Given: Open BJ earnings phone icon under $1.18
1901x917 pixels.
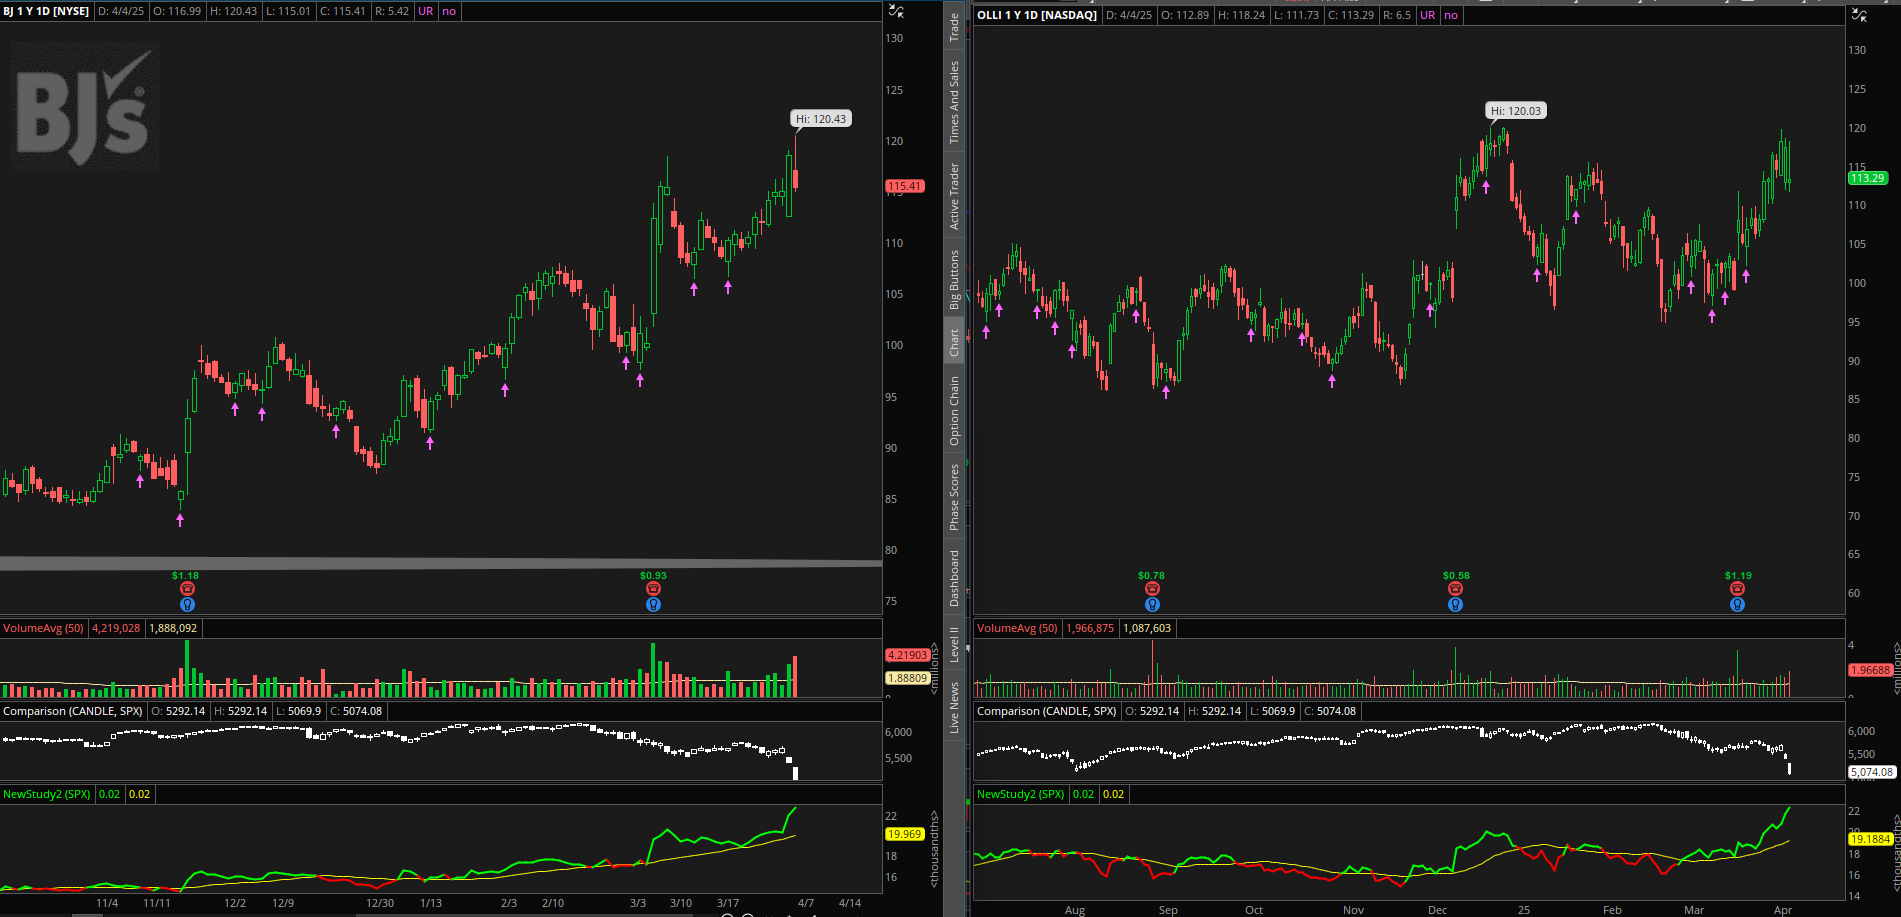Looking at the screenshot, I should [187, 589].
